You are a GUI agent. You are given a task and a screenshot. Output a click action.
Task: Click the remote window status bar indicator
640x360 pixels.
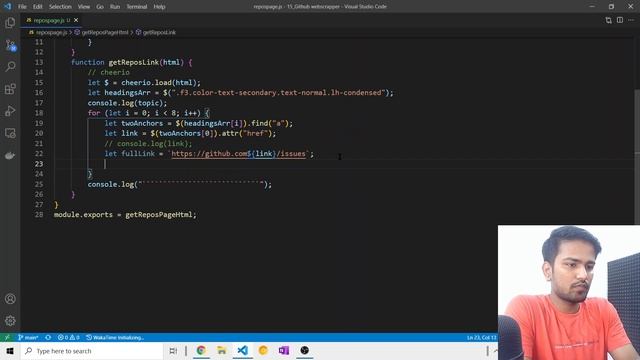coord(7,338)
